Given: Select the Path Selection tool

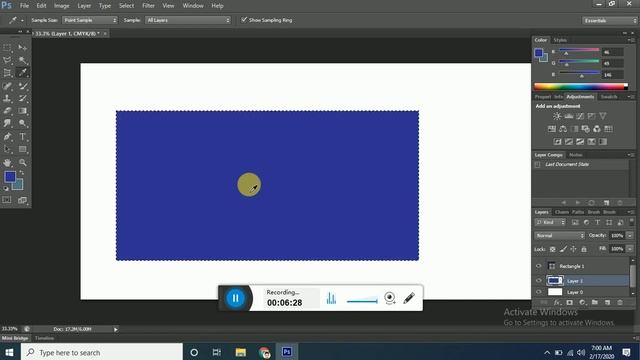Looking at the screenshot, I should (7, 149).
